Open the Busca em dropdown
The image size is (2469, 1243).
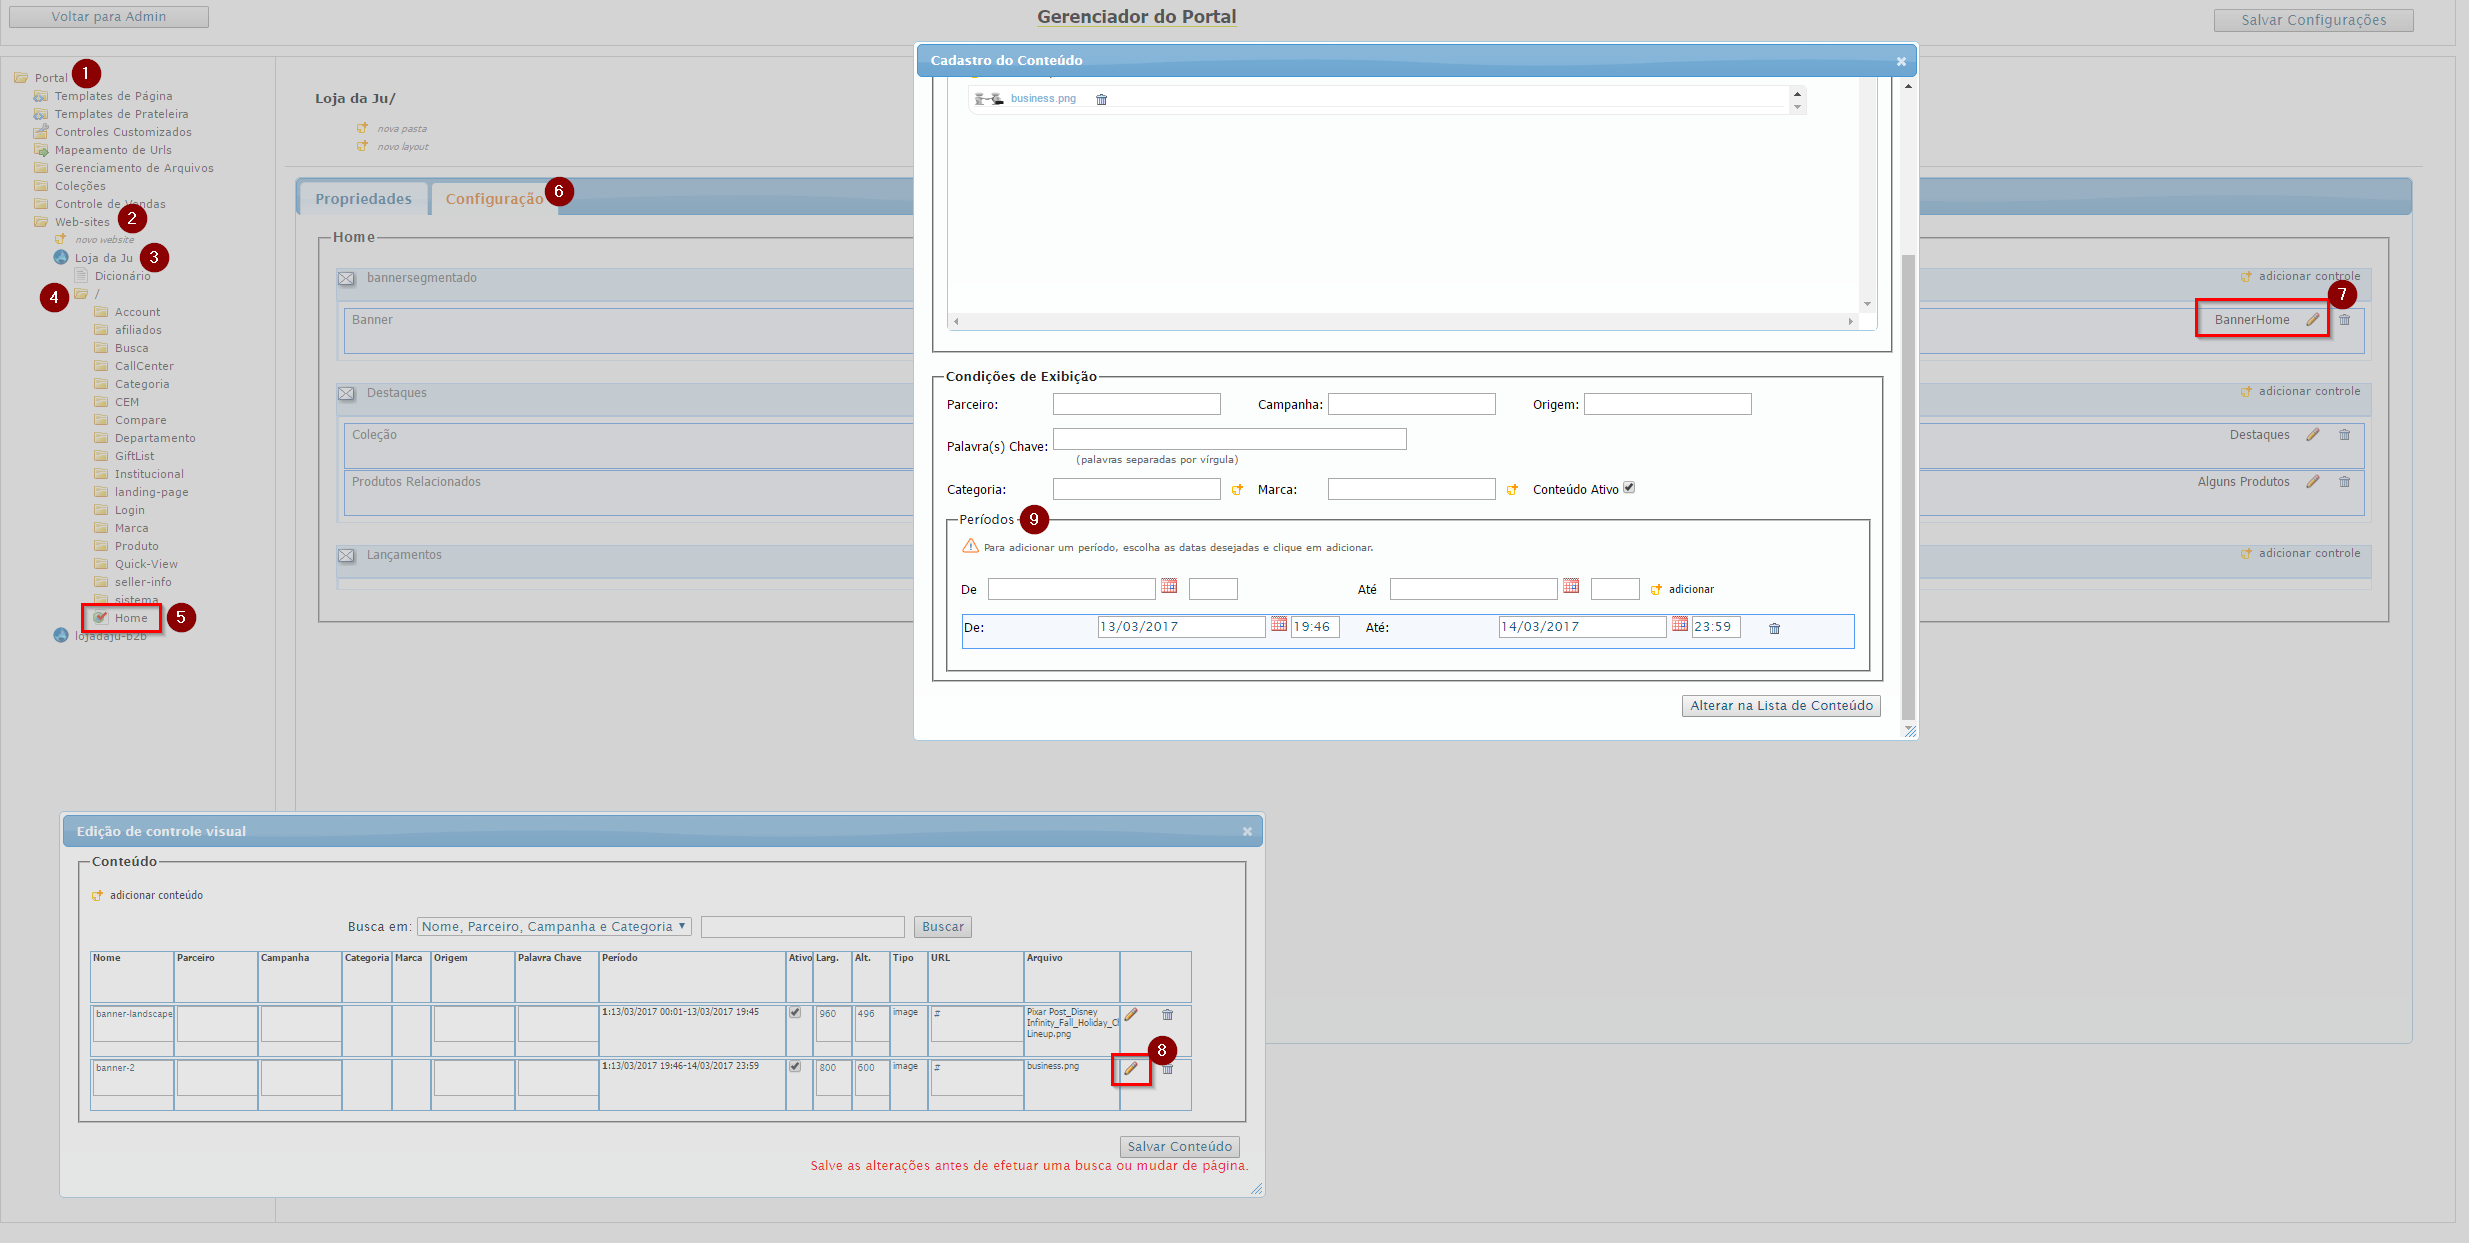(x=554, y=927)
